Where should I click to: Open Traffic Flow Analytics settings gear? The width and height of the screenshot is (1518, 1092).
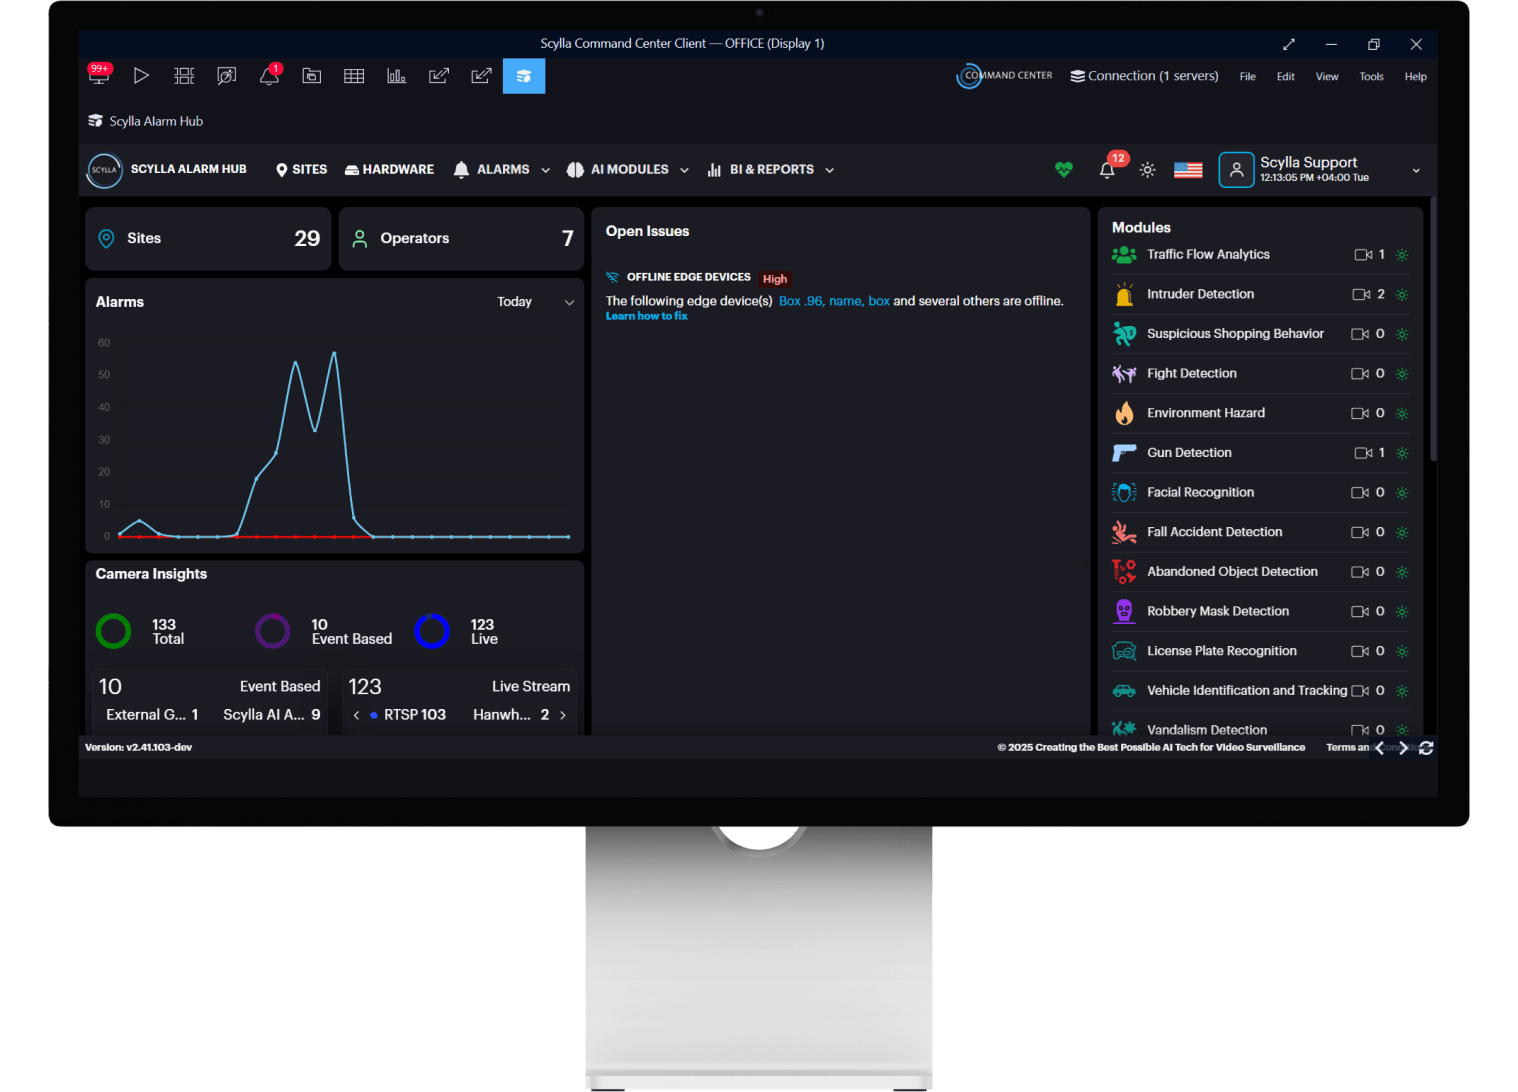[1402, 255]
